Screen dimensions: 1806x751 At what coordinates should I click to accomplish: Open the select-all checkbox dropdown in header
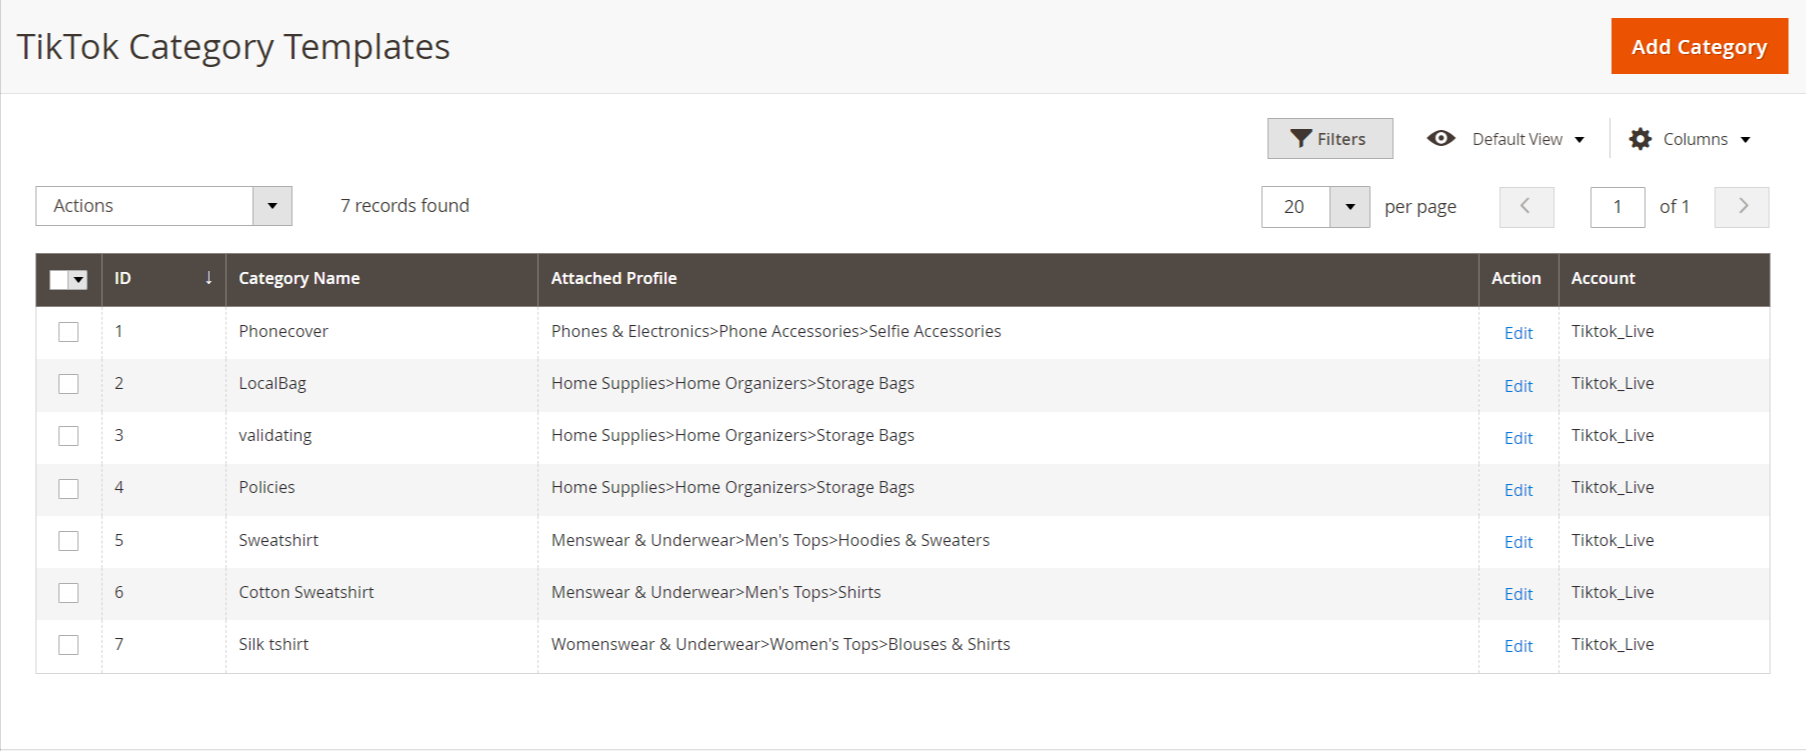coord(79,280)
